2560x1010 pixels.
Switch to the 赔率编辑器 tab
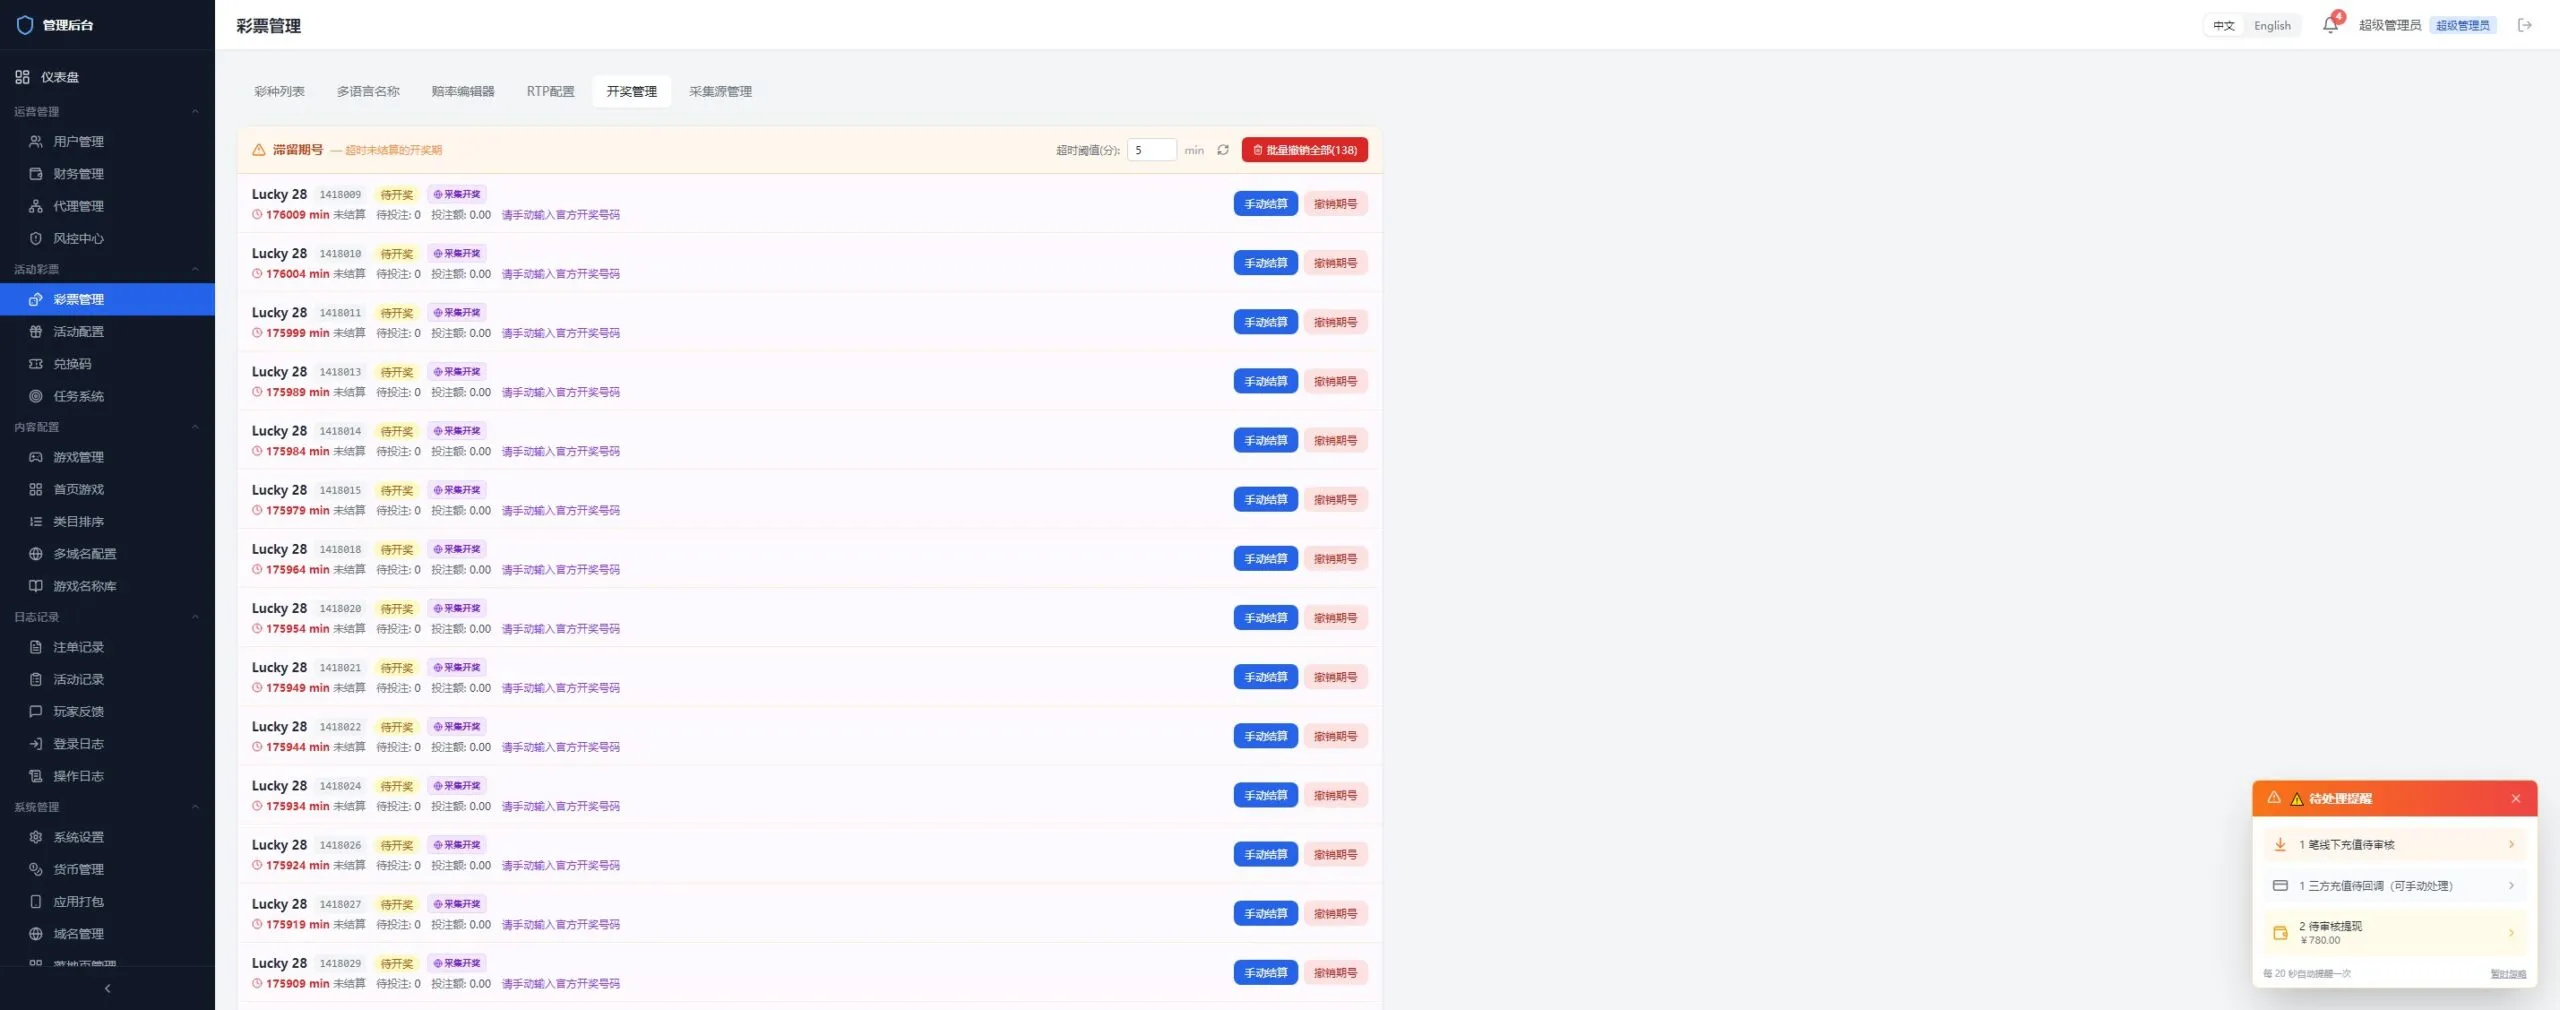[x=463, y=91]
